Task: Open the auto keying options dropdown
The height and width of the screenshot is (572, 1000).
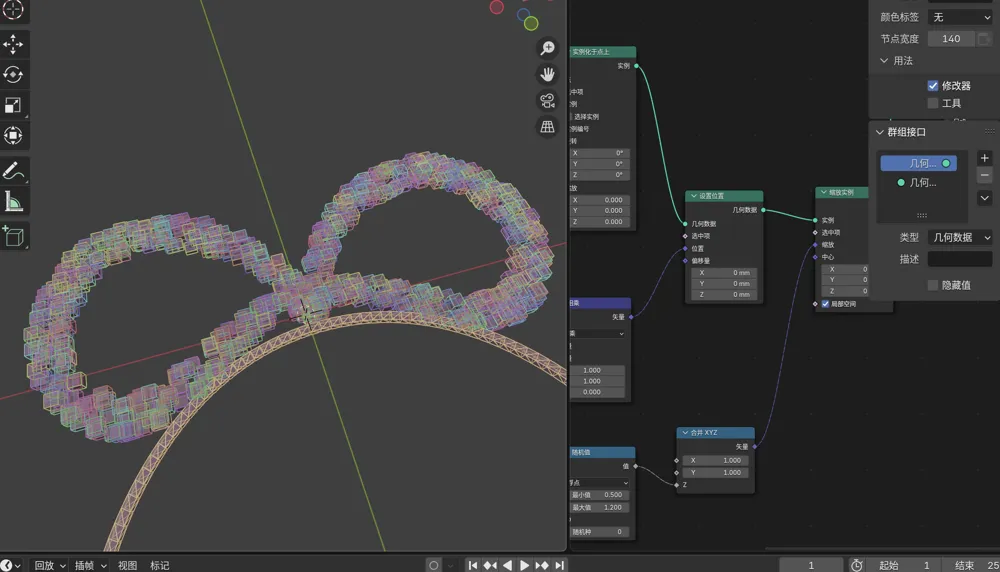Action: pos(450,565)
